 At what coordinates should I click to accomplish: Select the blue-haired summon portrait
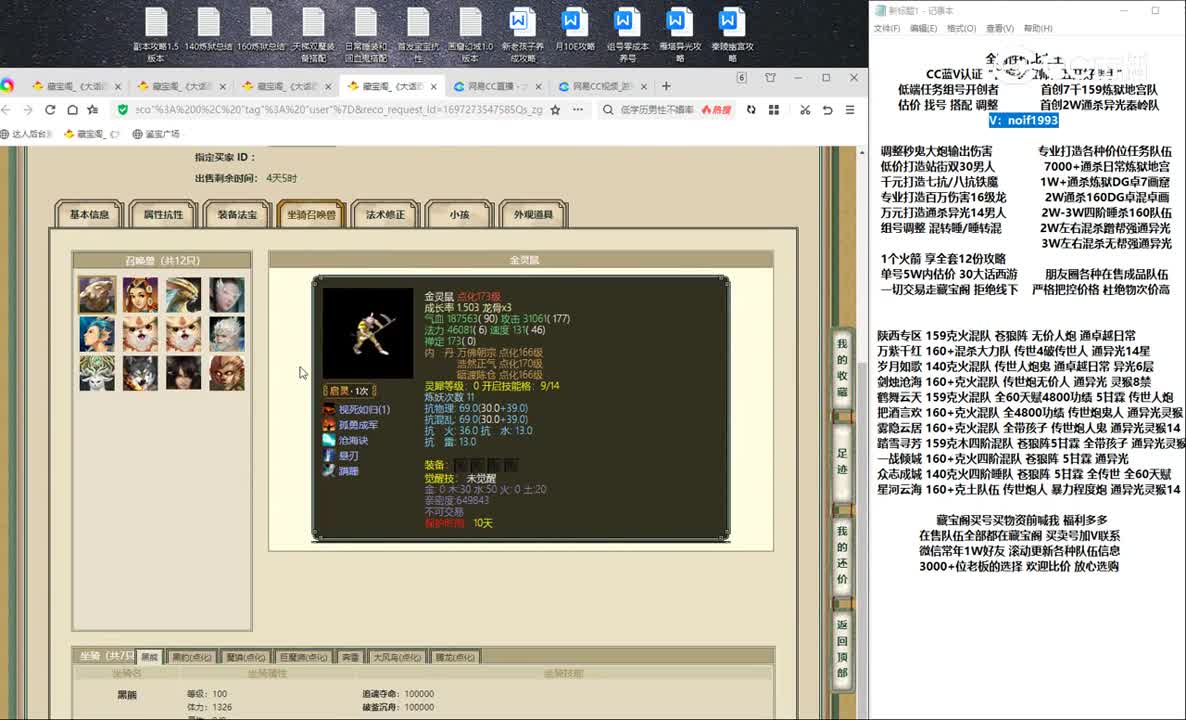coord(98,334)
